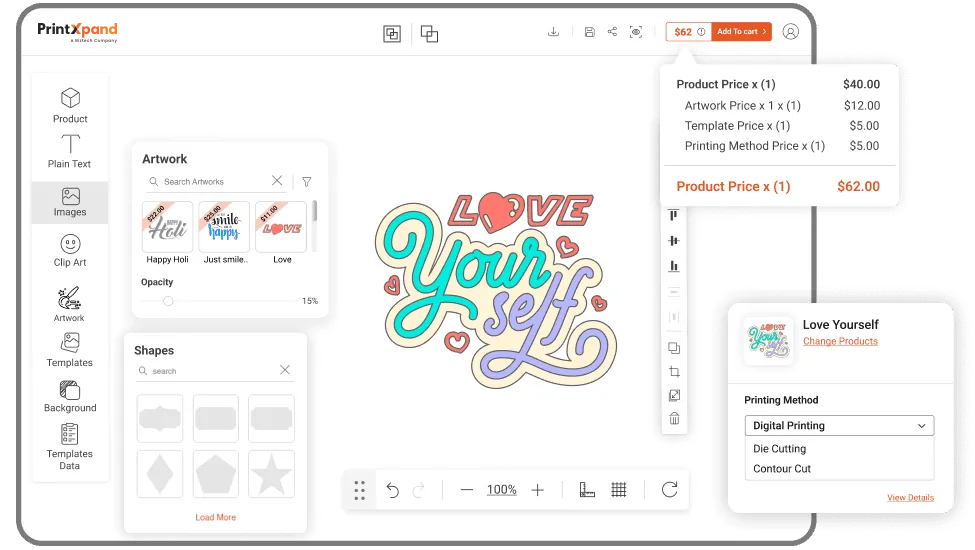This screenshot has height=550, width=975.
Task: Delete the selected object
Action: tap(674, 419)
